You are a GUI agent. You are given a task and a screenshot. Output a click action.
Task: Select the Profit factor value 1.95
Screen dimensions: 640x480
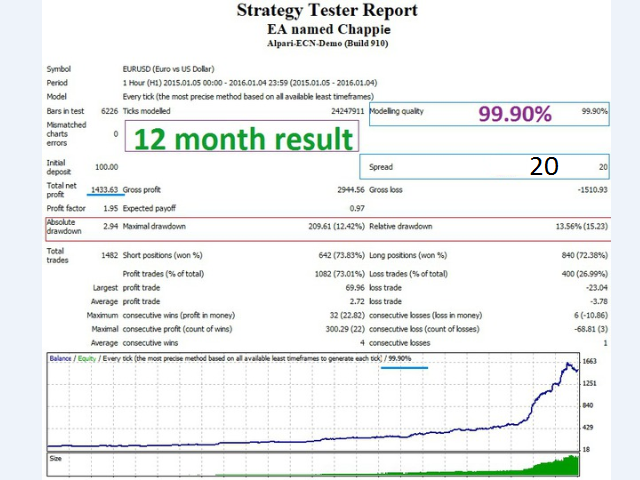[111, 208]
